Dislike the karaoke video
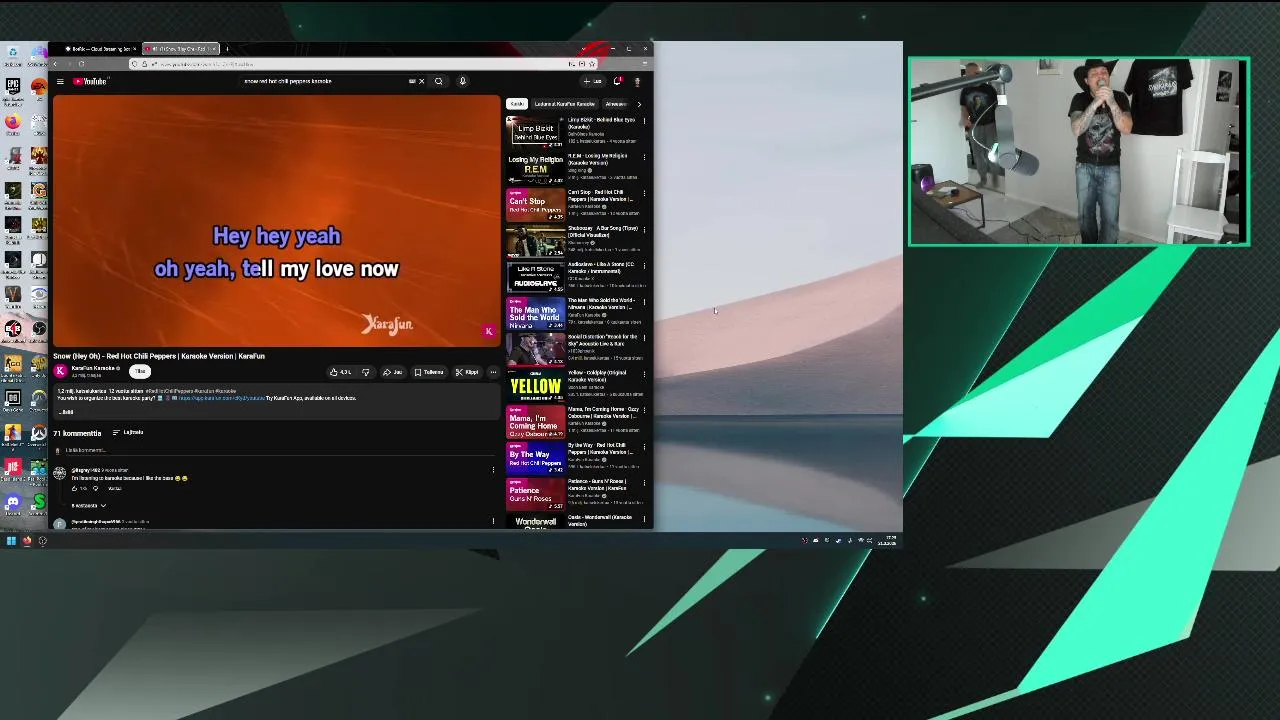Screen dimensions: 1280x720 click(x=365, y=372)
